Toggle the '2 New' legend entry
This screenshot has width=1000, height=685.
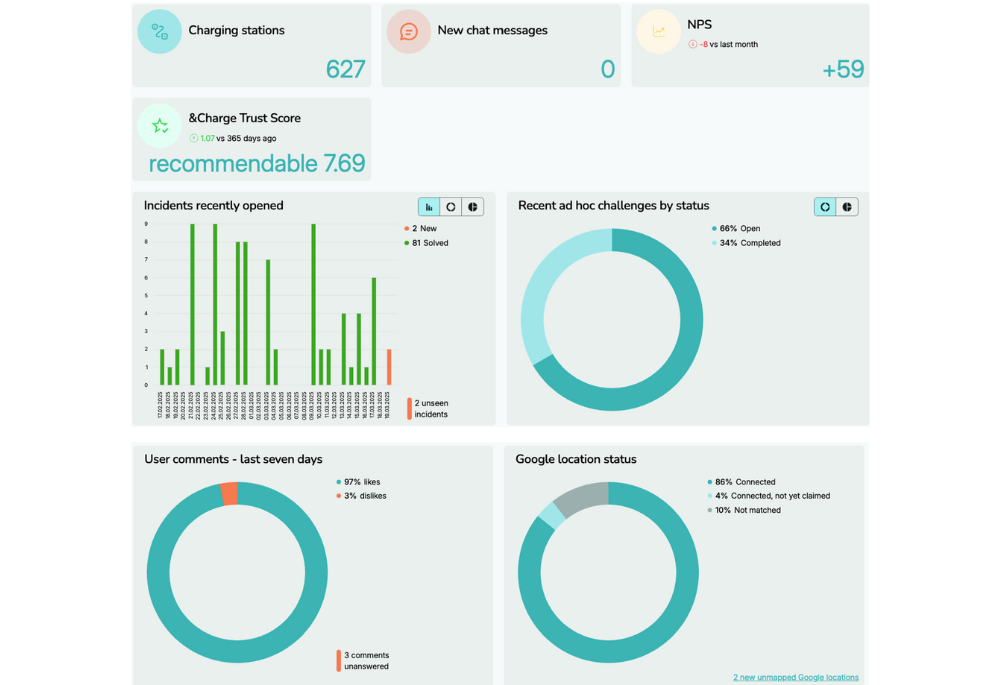420,228
